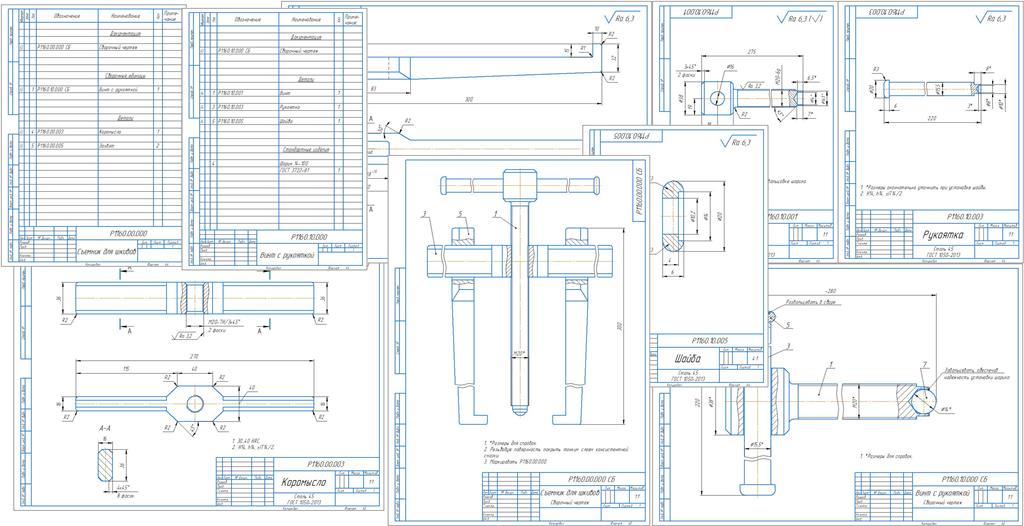Select the Р1160.10.000 specification sheet
Screen dimensions: 1024x526
(274, 139)
